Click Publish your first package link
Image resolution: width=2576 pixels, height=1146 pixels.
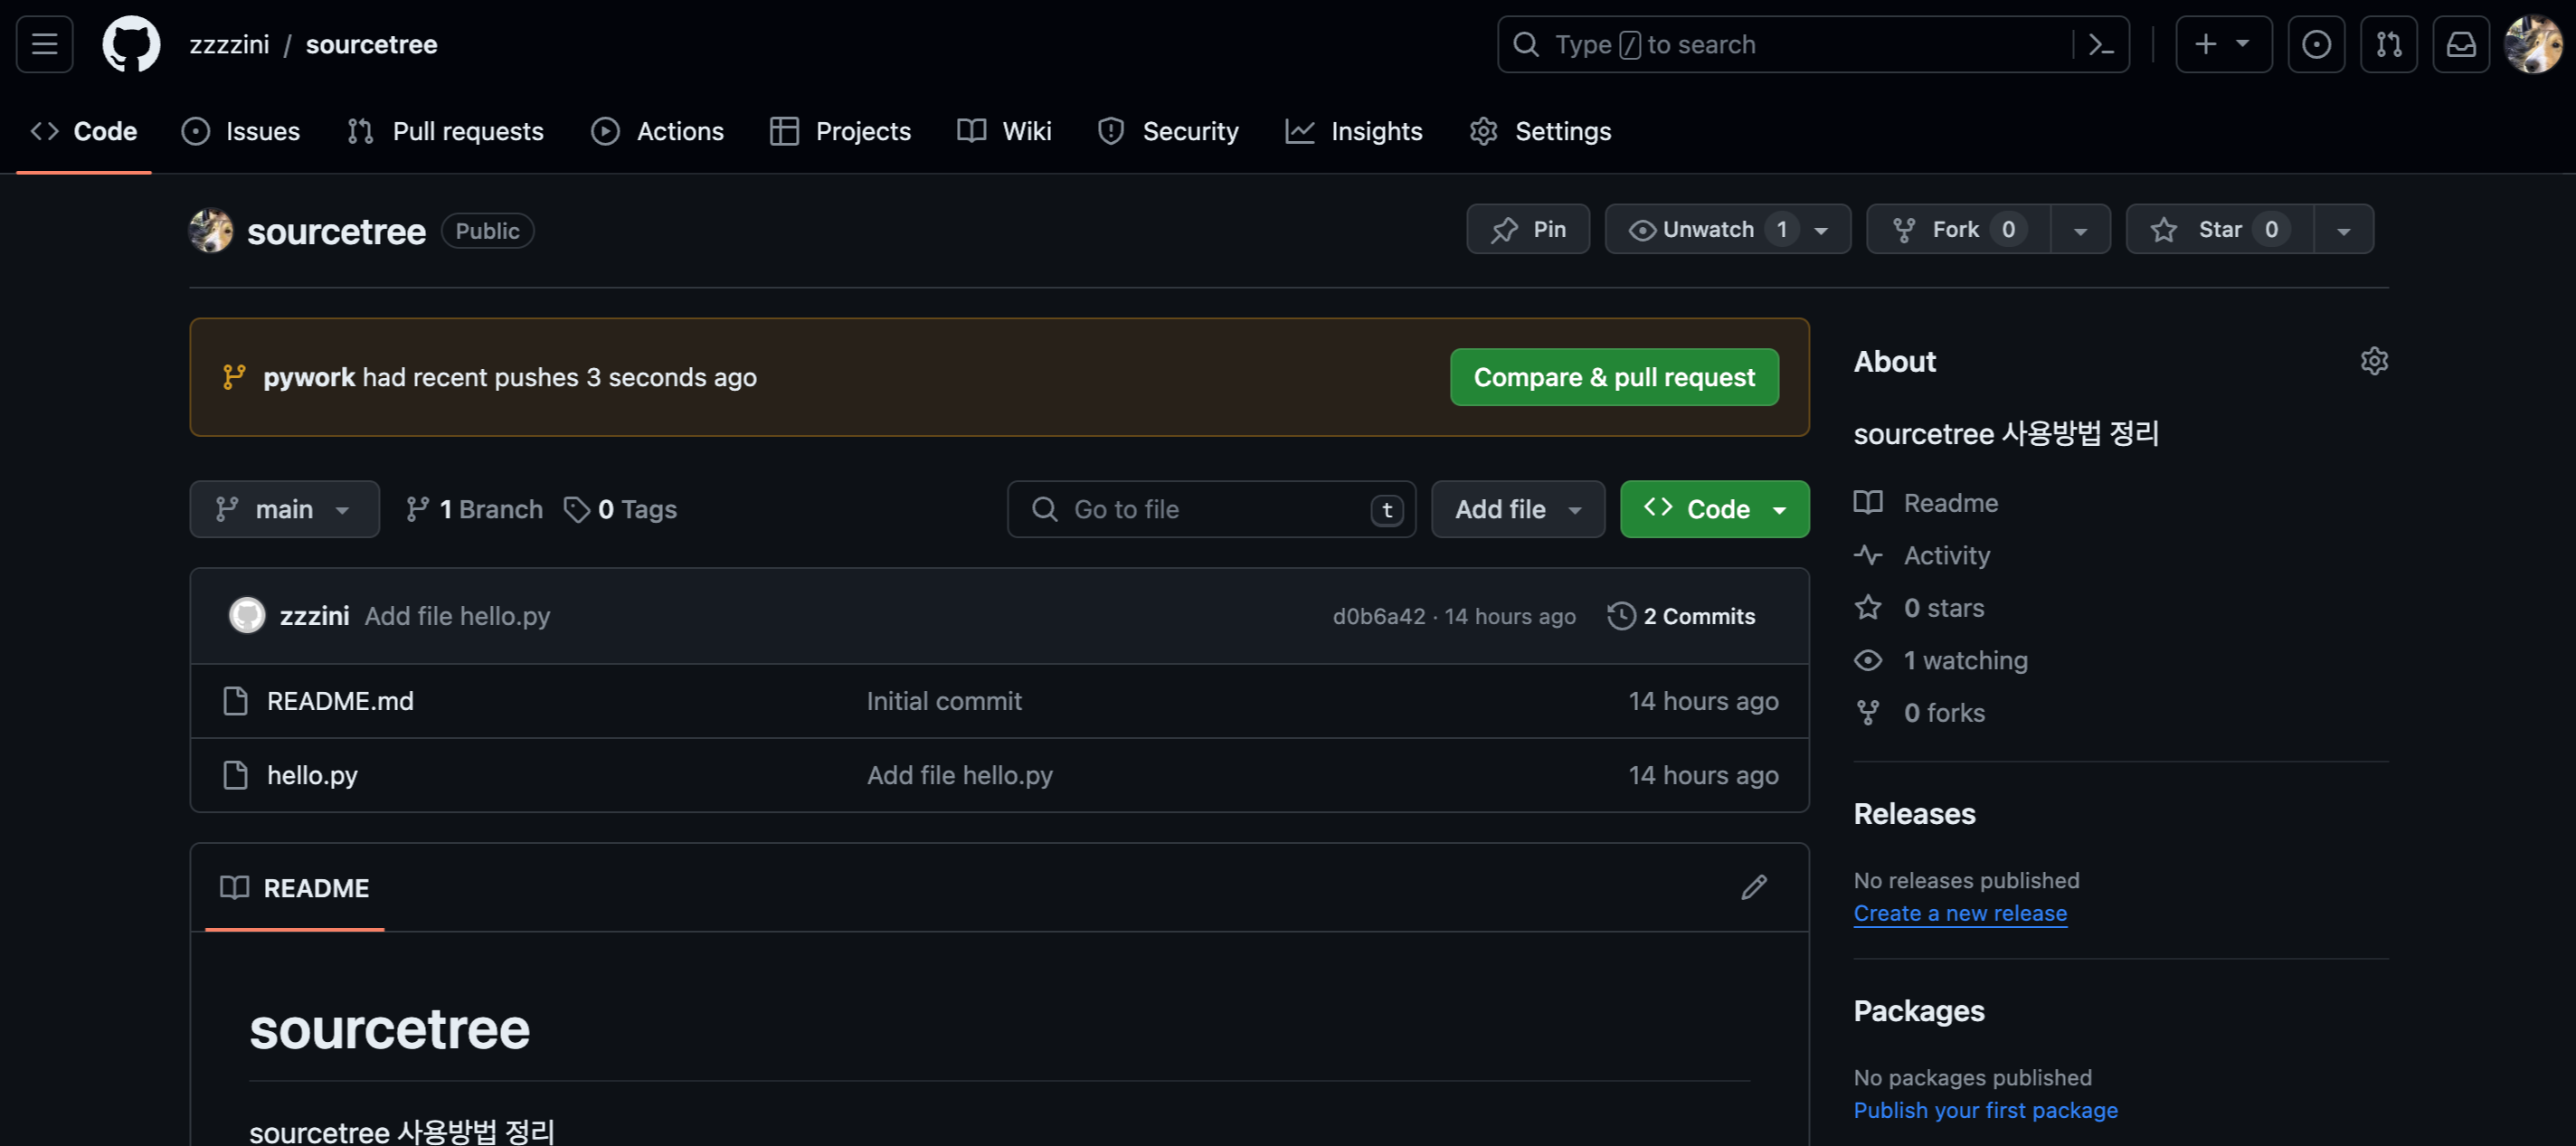[1985, 1110]
